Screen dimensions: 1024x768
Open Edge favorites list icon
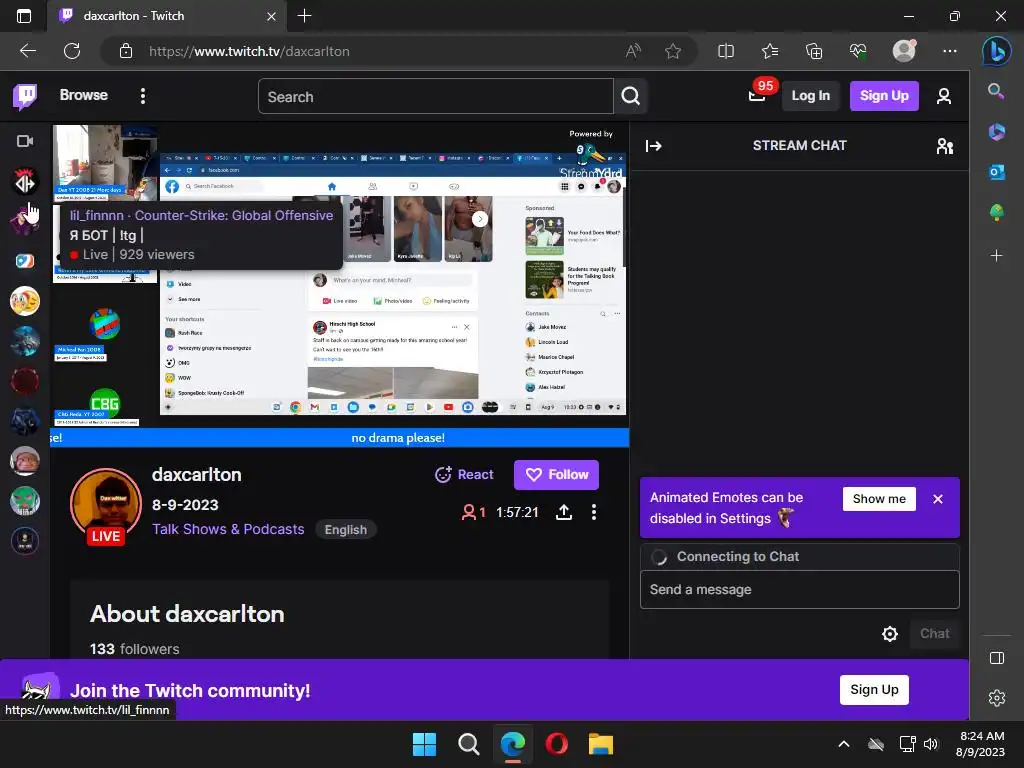770,51
